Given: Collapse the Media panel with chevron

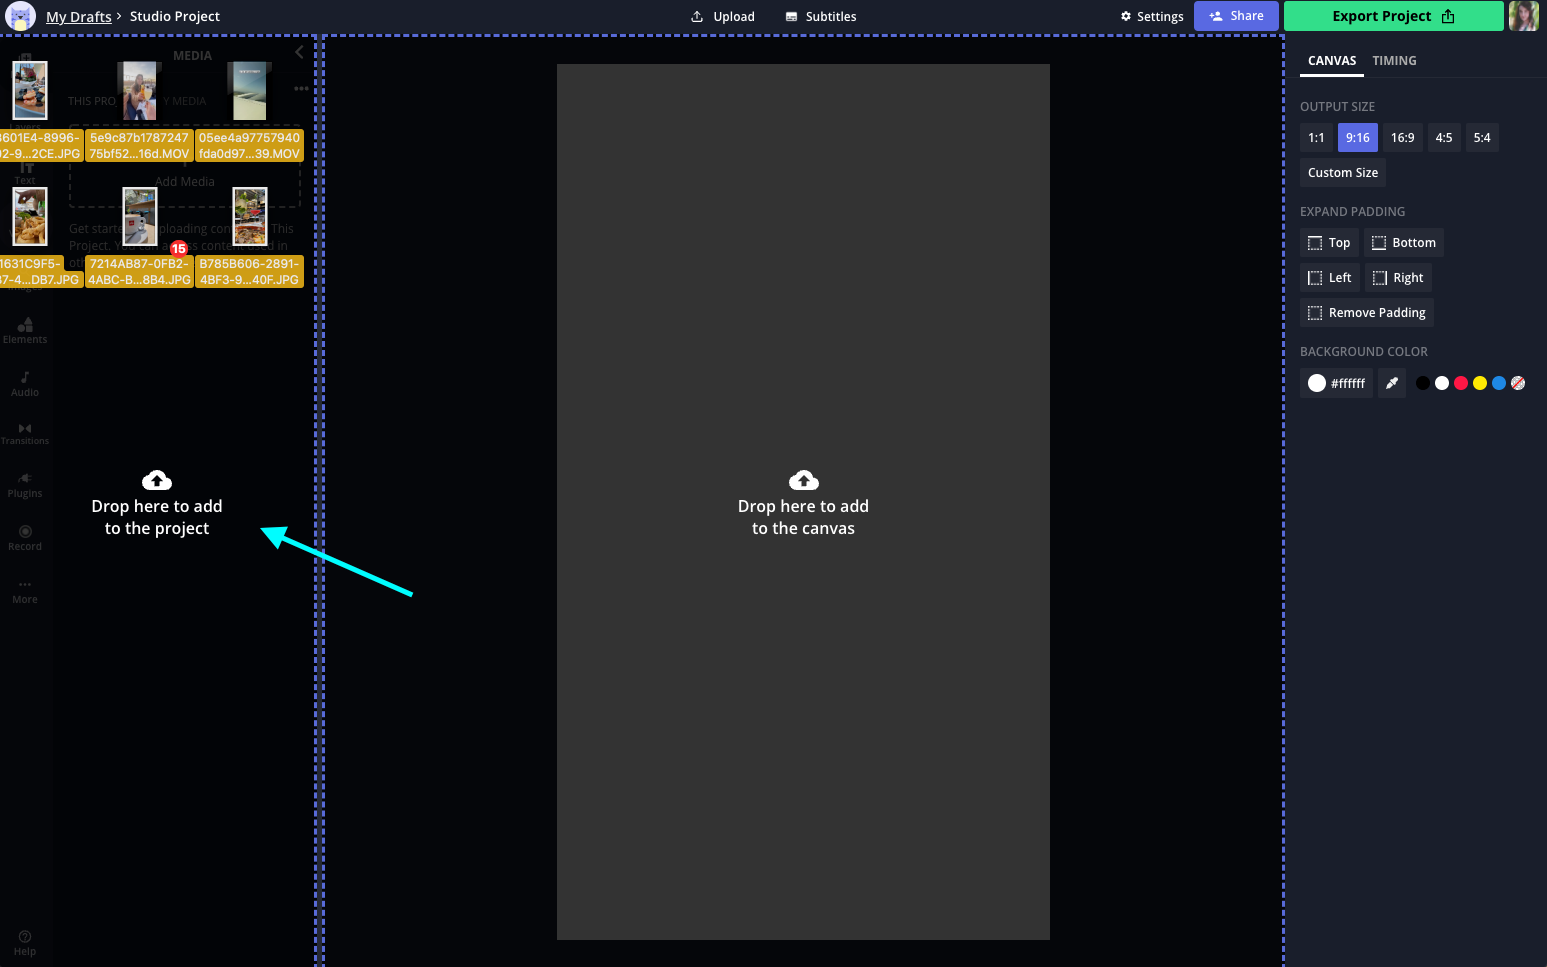Looking at the screenshot, I should pyautogui.click(x=299, y=52).
